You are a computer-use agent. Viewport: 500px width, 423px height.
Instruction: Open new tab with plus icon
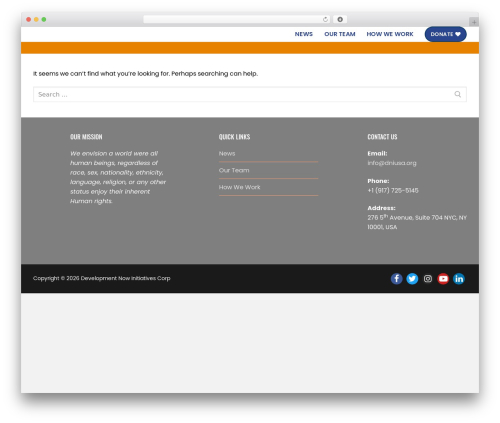[x=474, y=22]
